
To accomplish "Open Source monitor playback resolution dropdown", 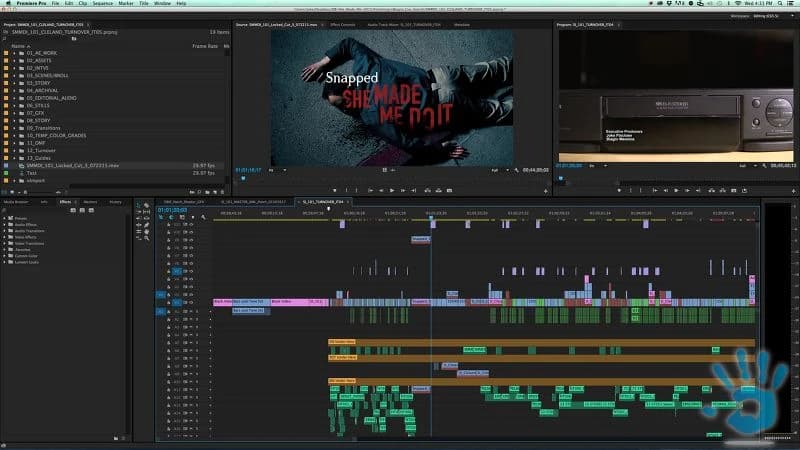I will (500, 170).
